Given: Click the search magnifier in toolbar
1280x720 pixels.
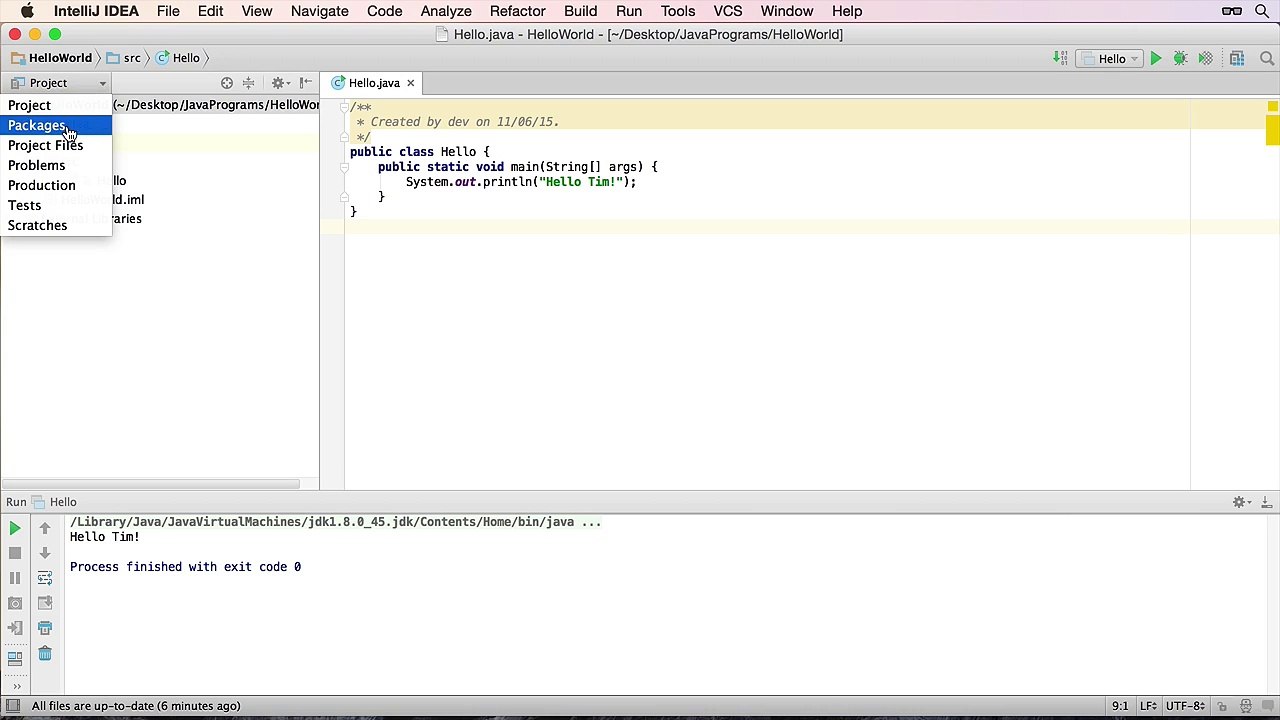Looking at the screenshot, I should pyautogui.click(x=1268, y=59).
